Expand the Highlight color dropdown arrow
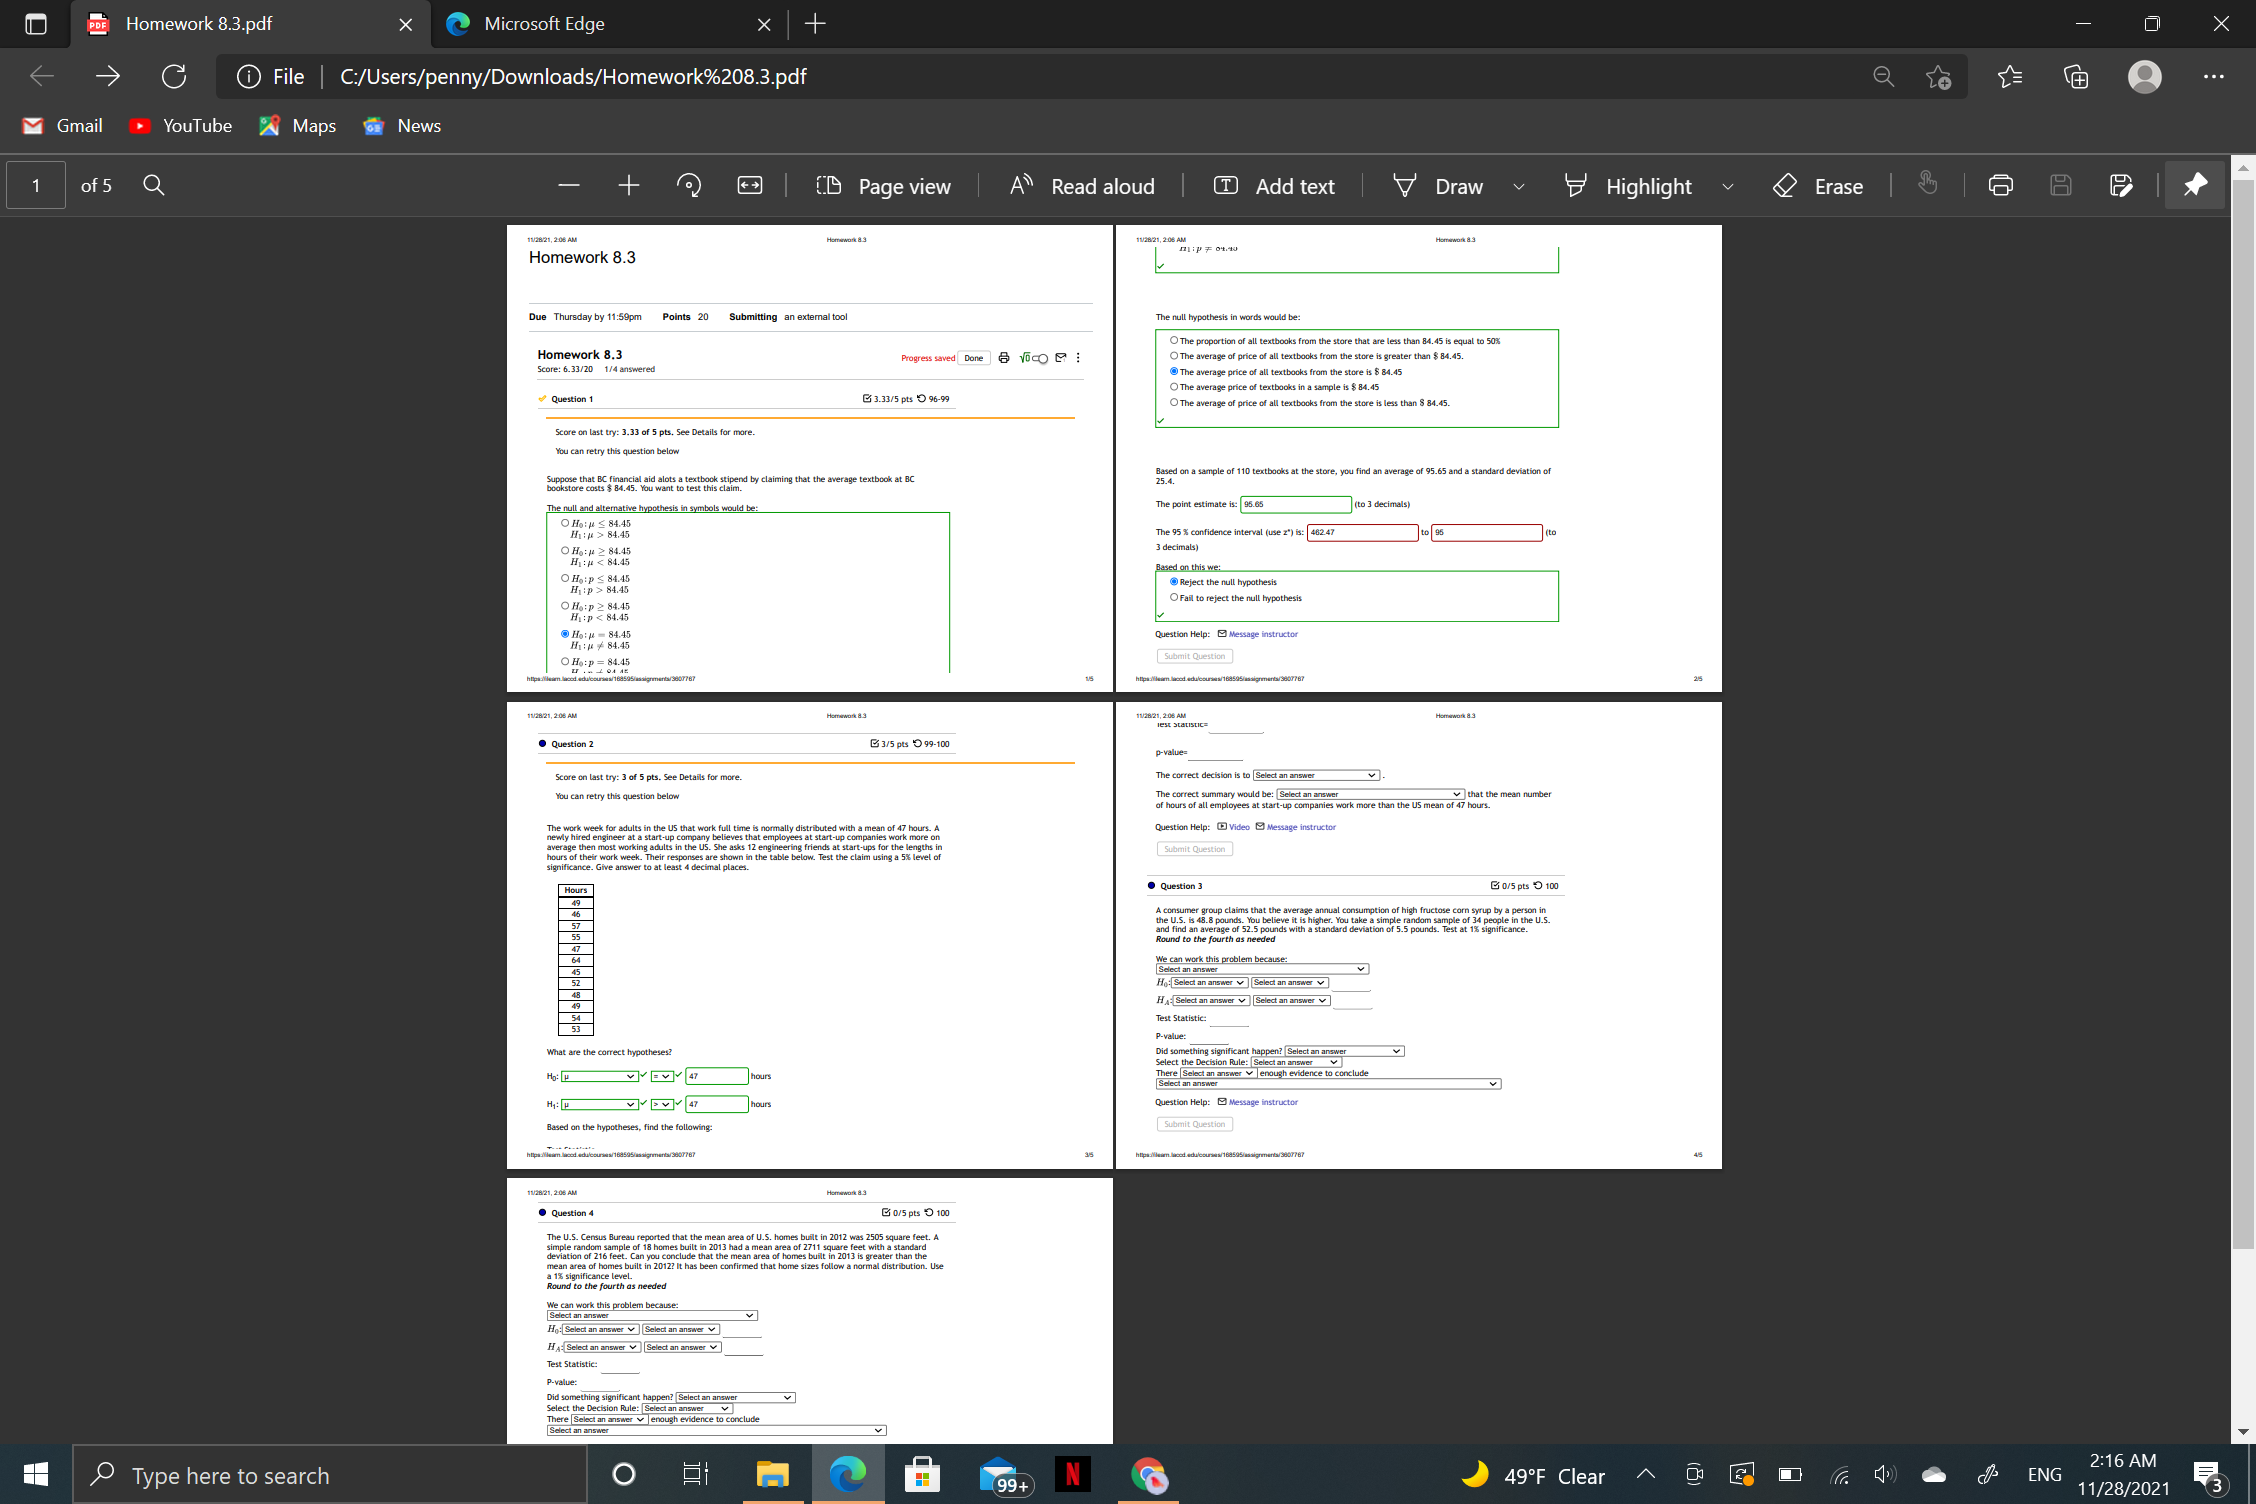2256x1504 pixels. click(1728, 187)
